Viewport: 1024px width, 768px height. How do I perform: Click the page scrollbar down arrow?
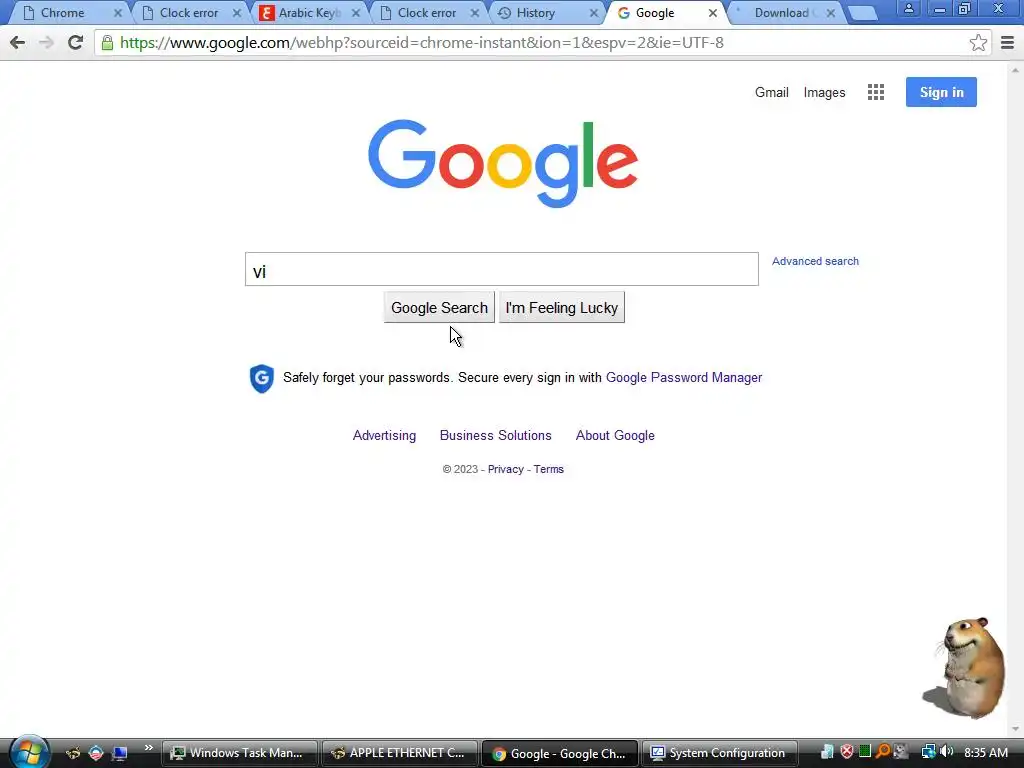[x=1014, y=729]
